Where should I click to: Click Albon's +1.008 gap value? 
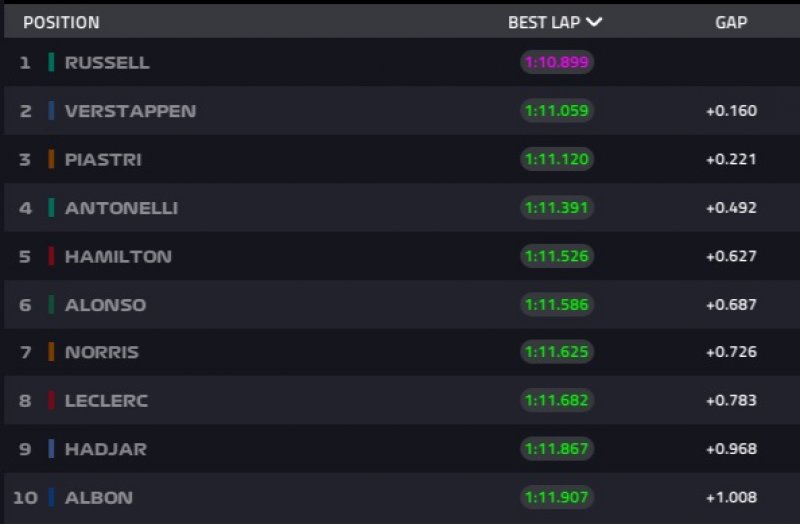click(731, 497)
